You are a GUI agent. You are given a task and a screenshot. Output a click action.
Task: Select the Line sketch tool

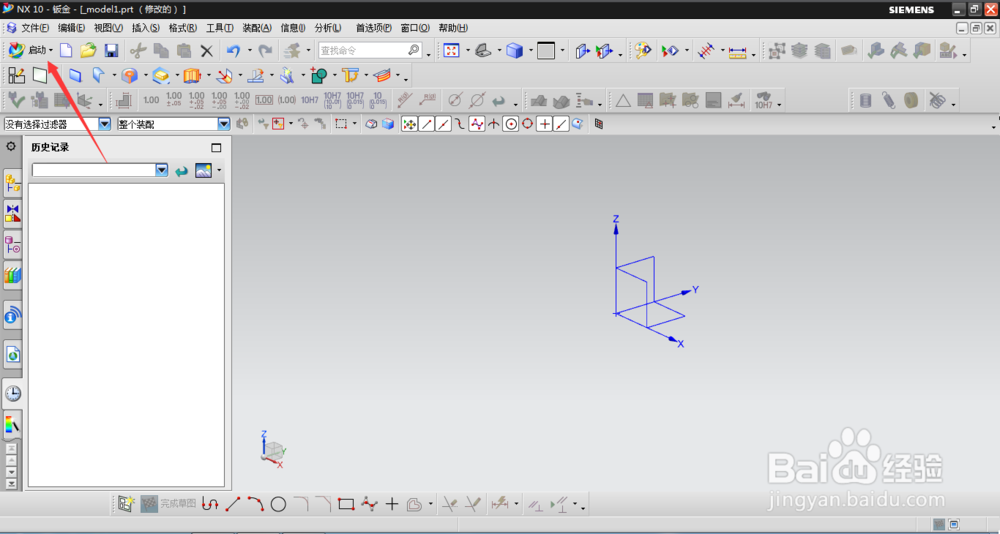(233, 505)
